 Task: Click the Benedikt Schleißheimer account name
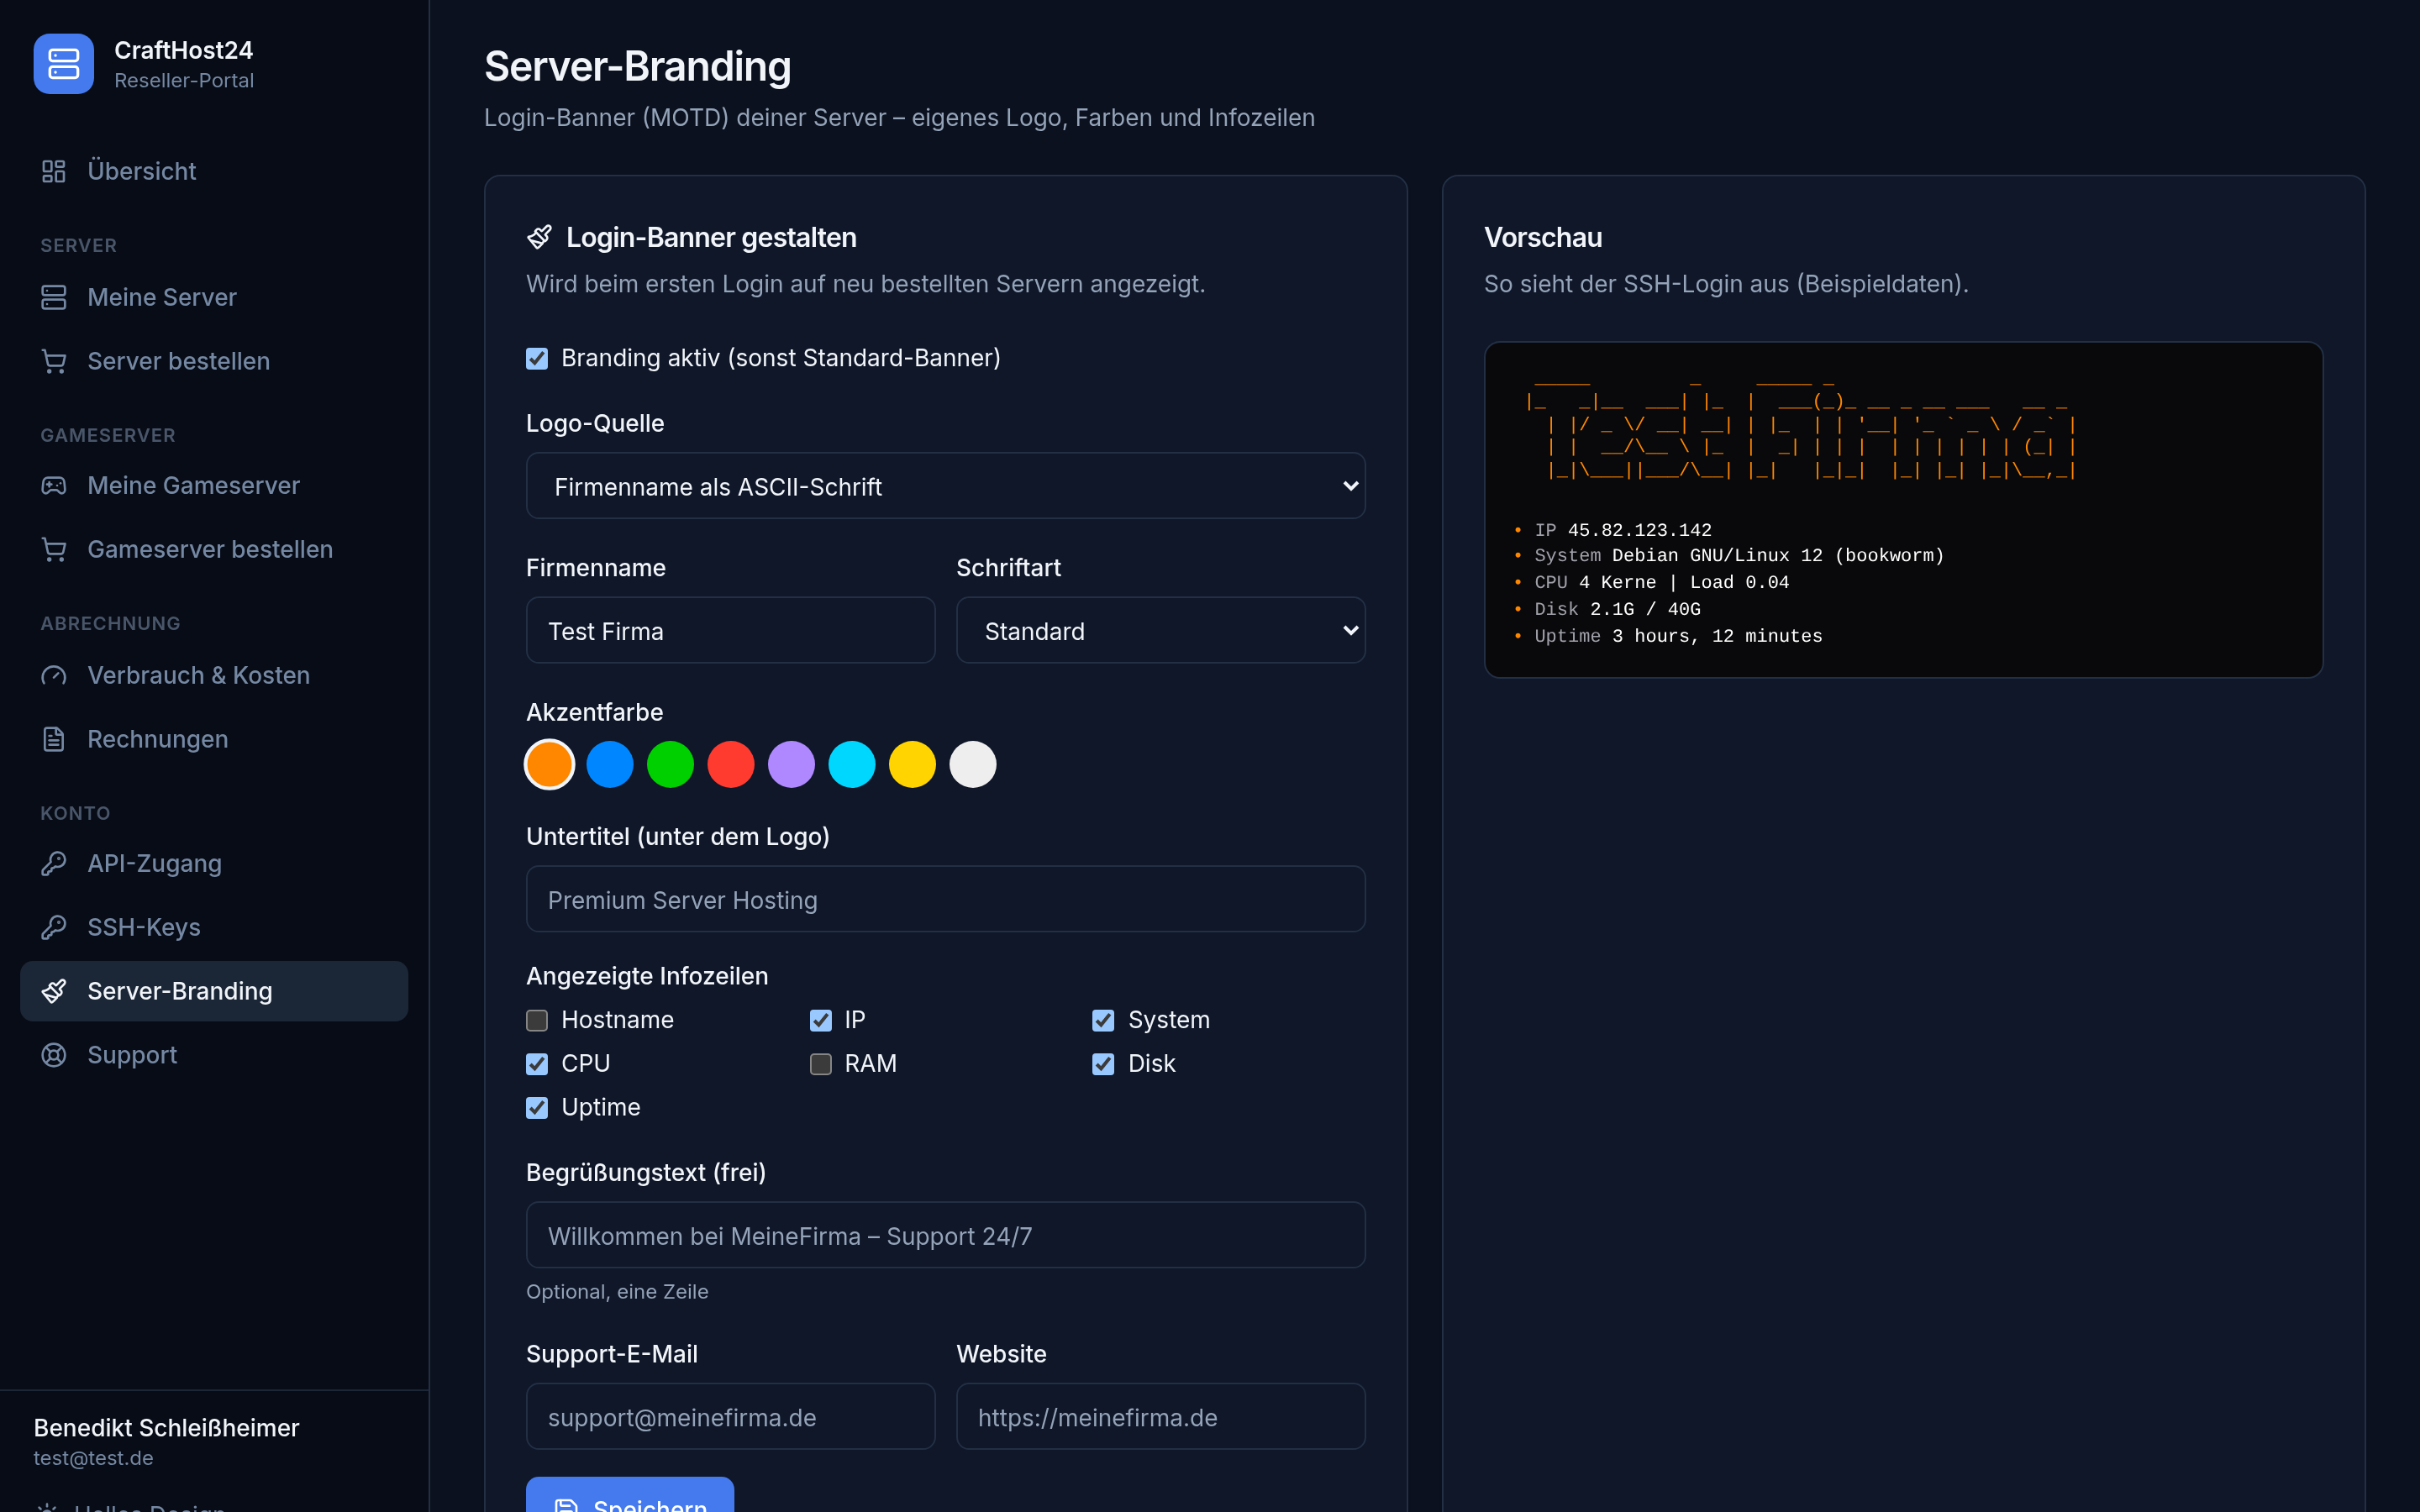(166, 1427)
